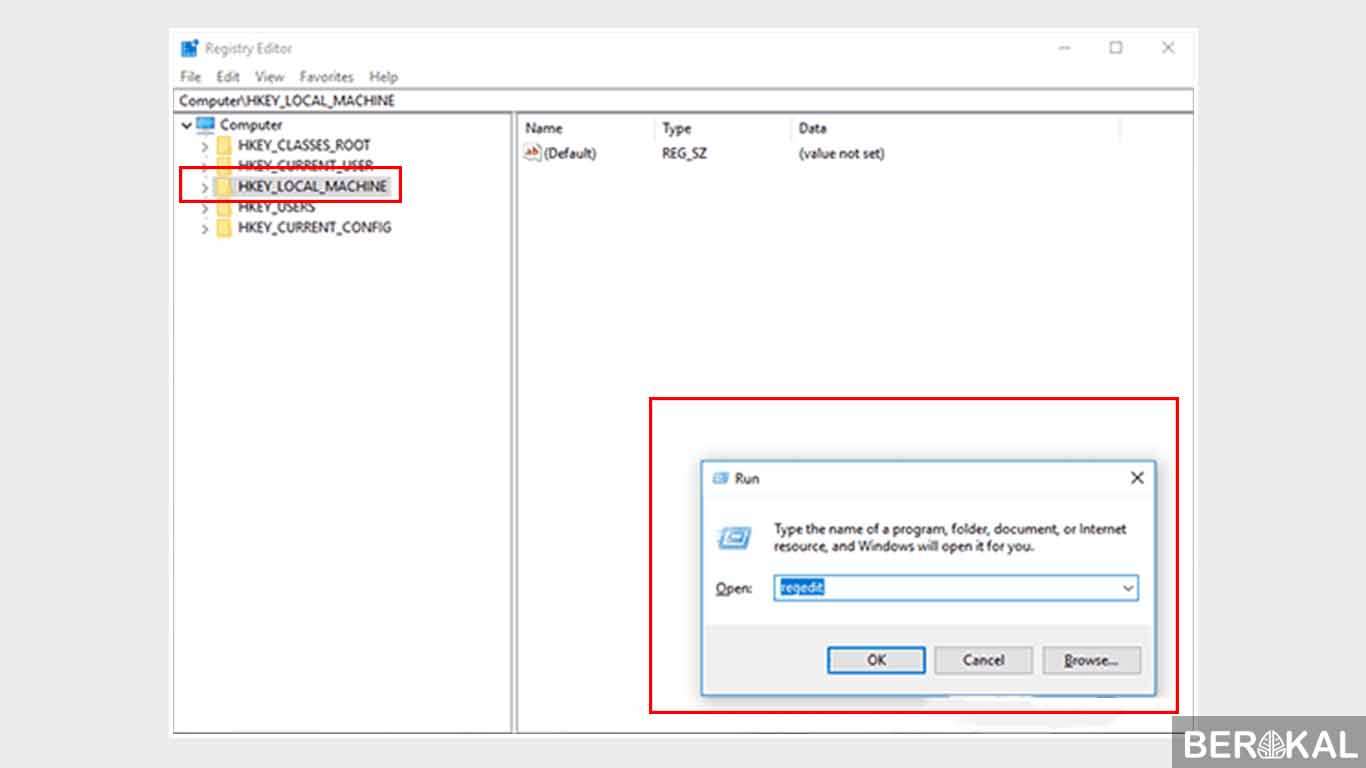The height and width of the screenshot is (768, 1366).
Task: Click the Registry Editor title bar icon
Action: pos(189,48)
